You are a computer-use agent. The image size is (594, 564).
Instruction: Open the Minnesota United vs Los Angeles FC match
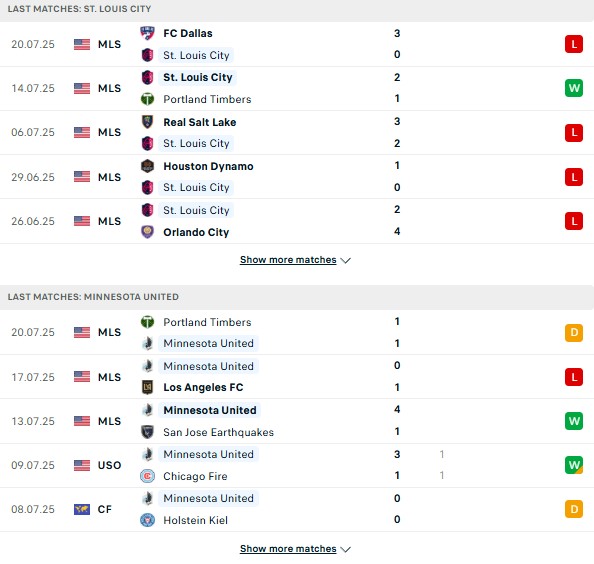coord(297,377)
